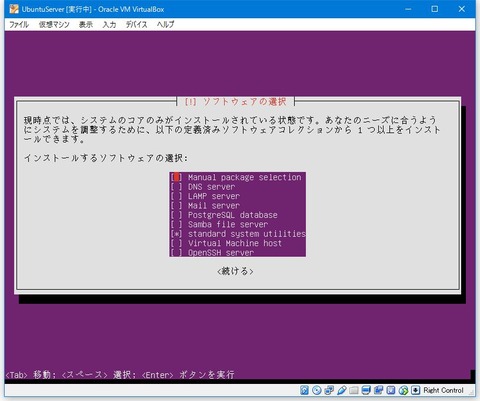The image size is (480, 401).
Task: Open the ヘルプ menu
Action: 166,24
